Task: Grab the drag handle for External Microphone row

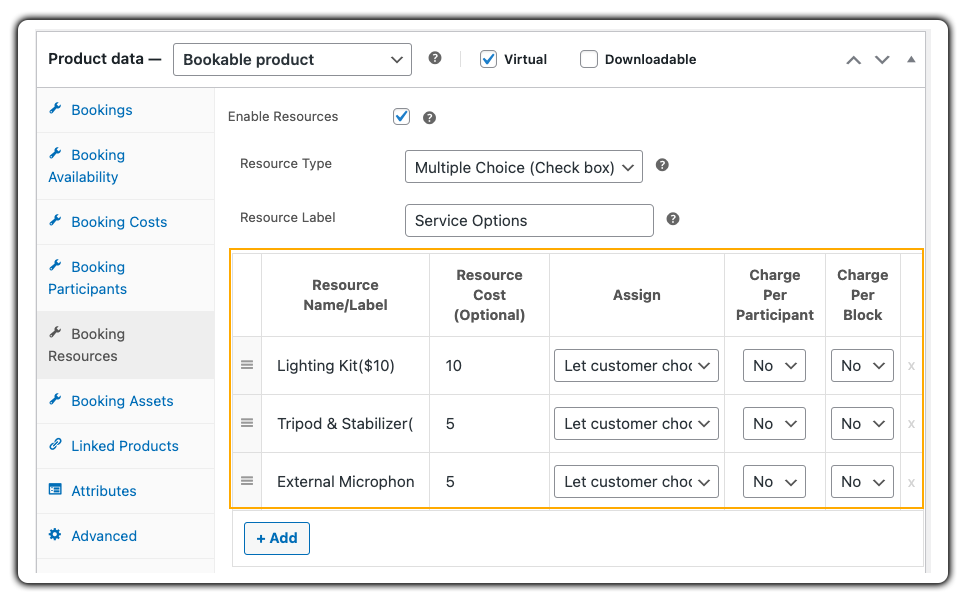Action: click(247, 481)
